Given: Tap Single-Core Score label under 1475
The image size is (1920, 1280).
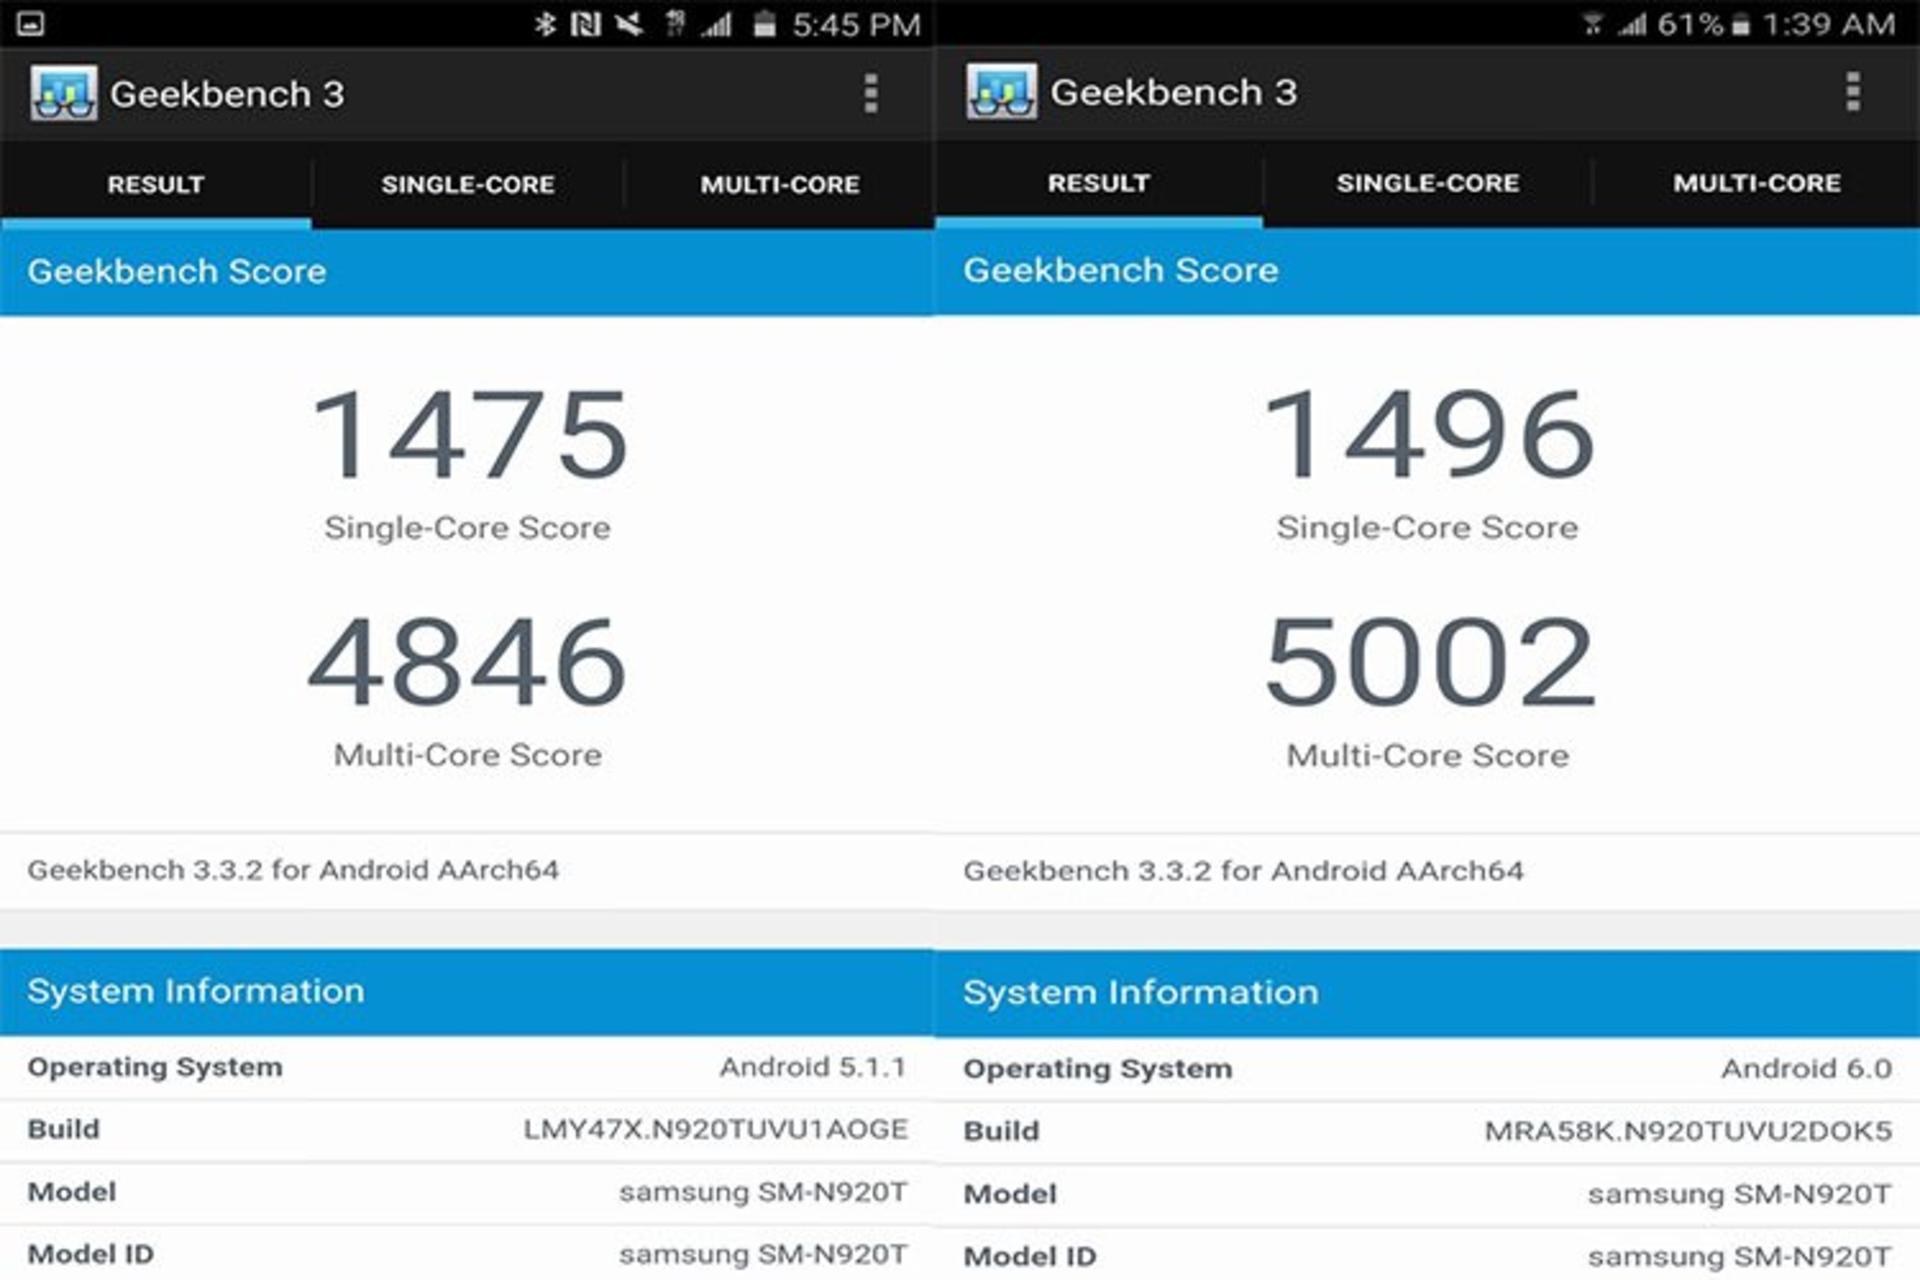Looking at the screenshot, I should (x=467, y=528).
